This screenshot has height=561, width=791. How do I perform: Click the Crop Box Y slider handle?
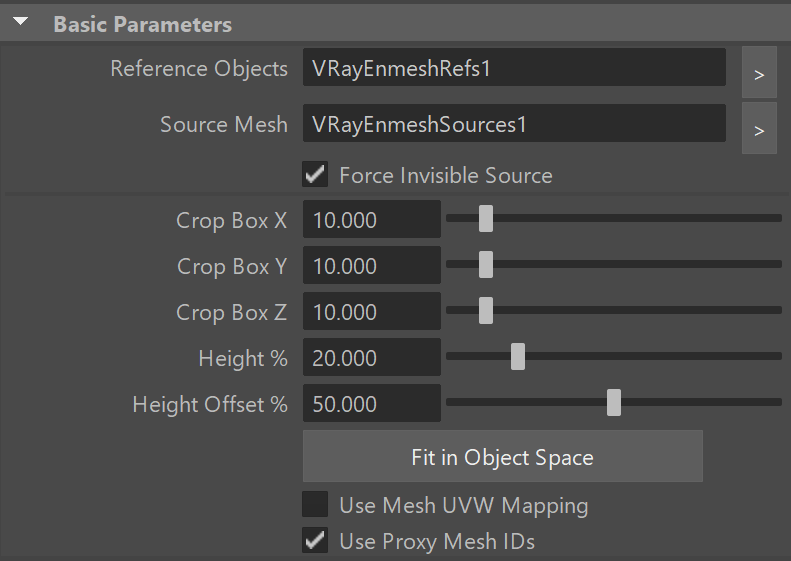point(486,264)
